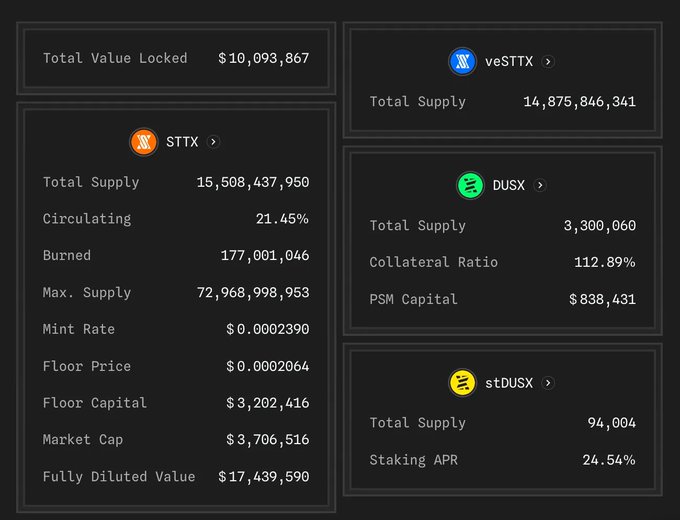This screenshot has height=520, width=680.
Task: Click the DUSX token name label
Action: (508, 185)
